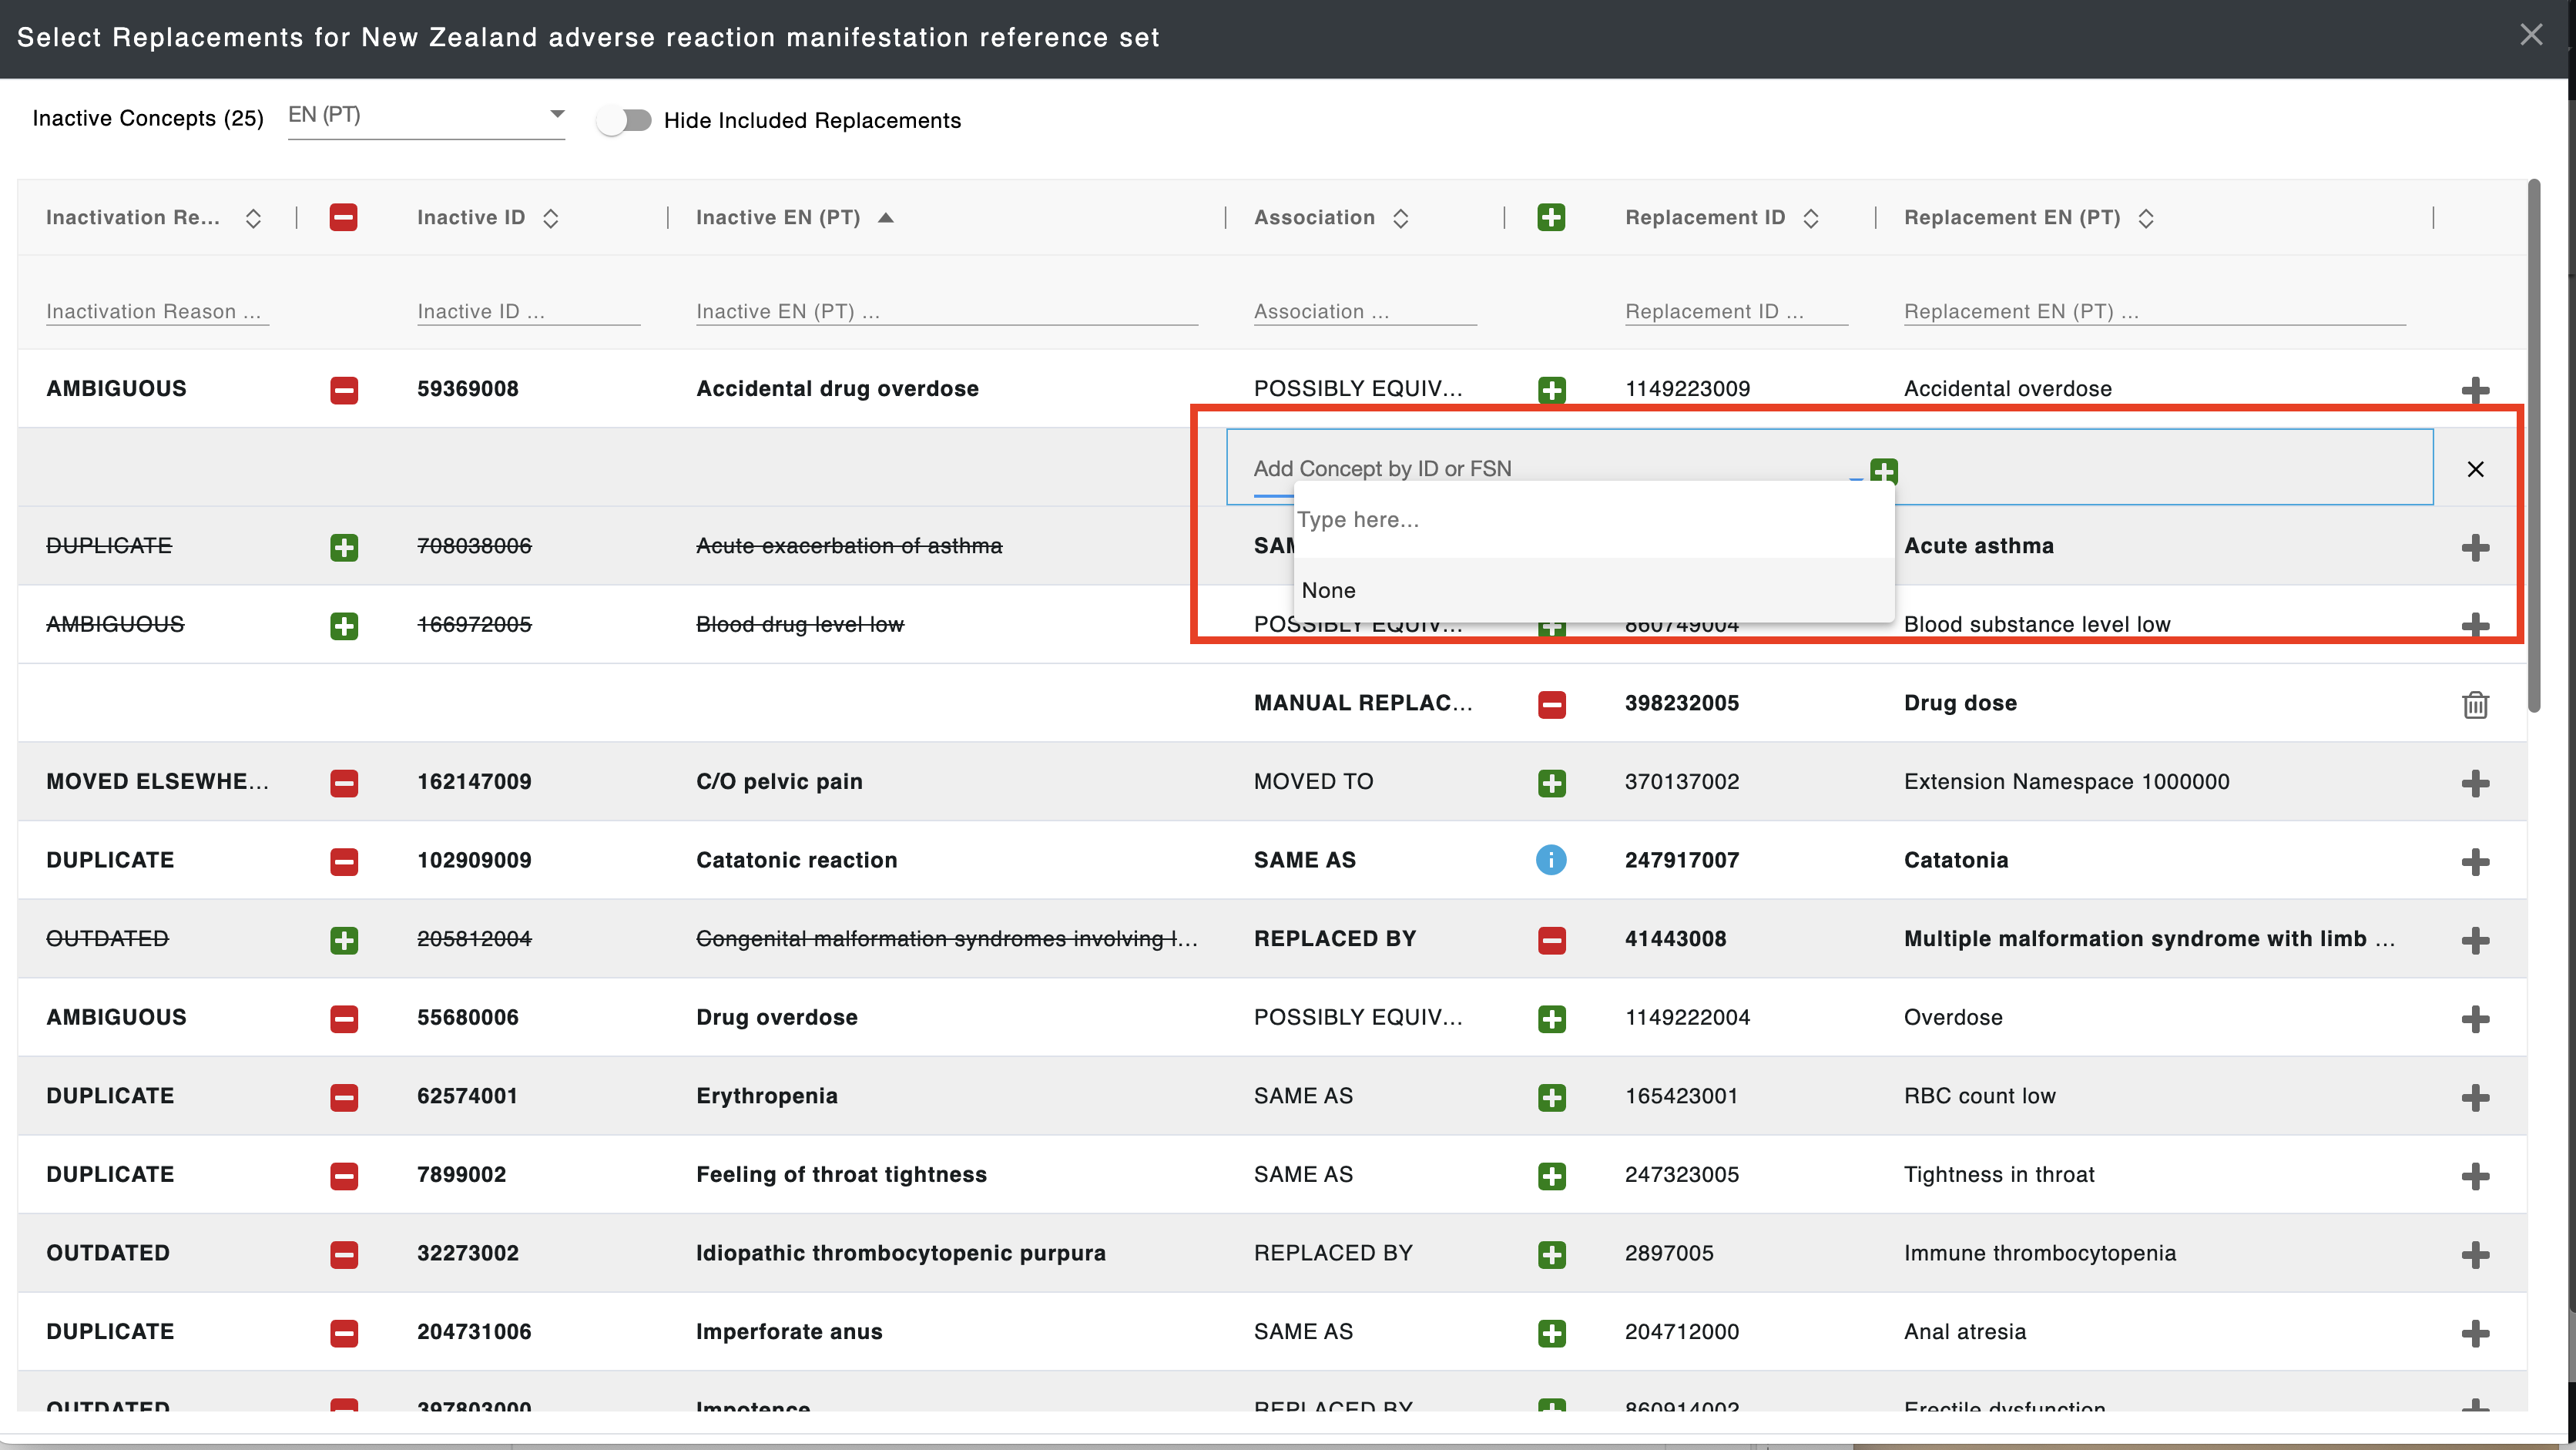Re-include inactive concept 205812004 Congenital malformation
2576x1450 pixels.
344,939
